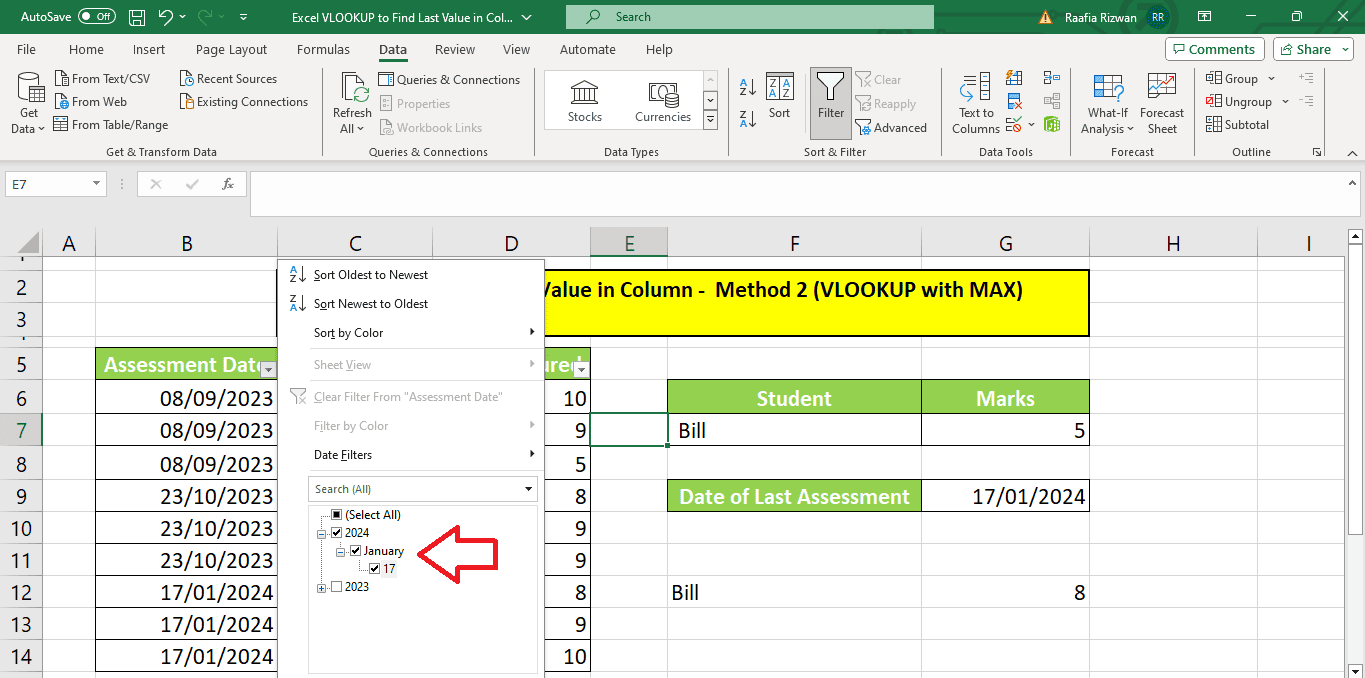Click the Forecast Sheet icon
The width and height of the screenshot is (1365, 678).
[1161, 100]
